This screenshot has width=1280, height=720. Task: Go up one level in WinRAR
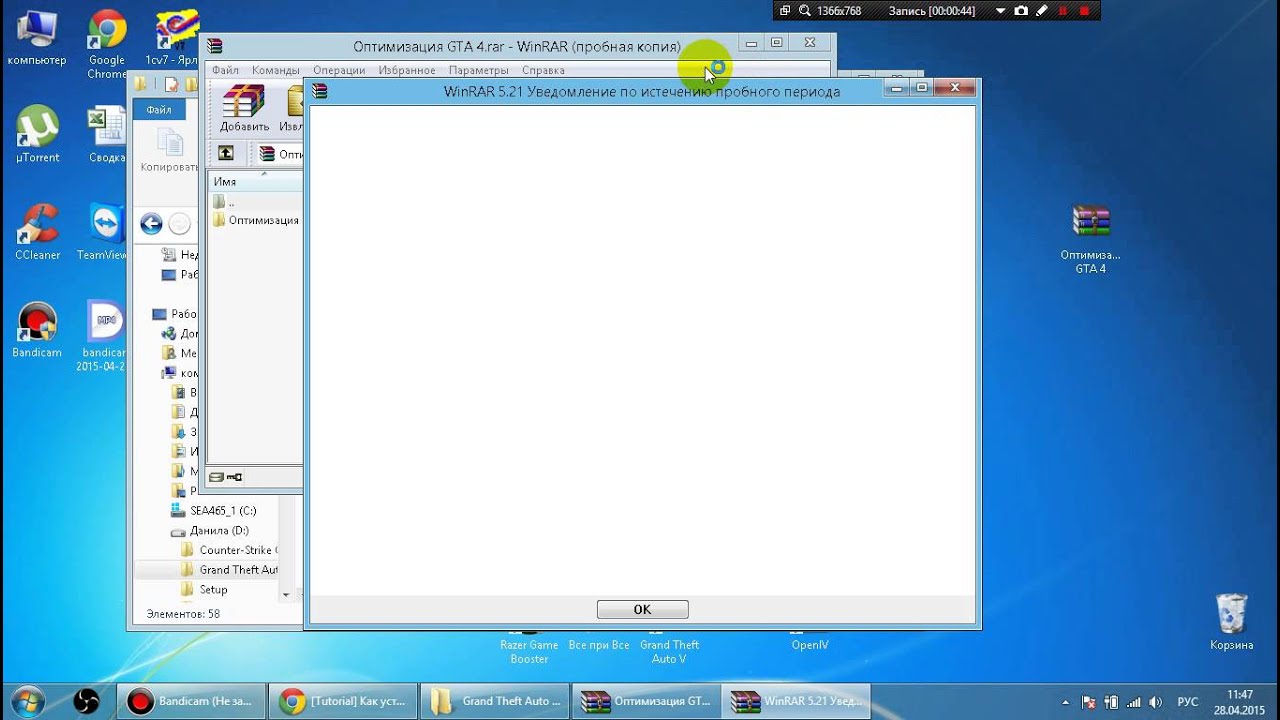(x=226, y=153)
